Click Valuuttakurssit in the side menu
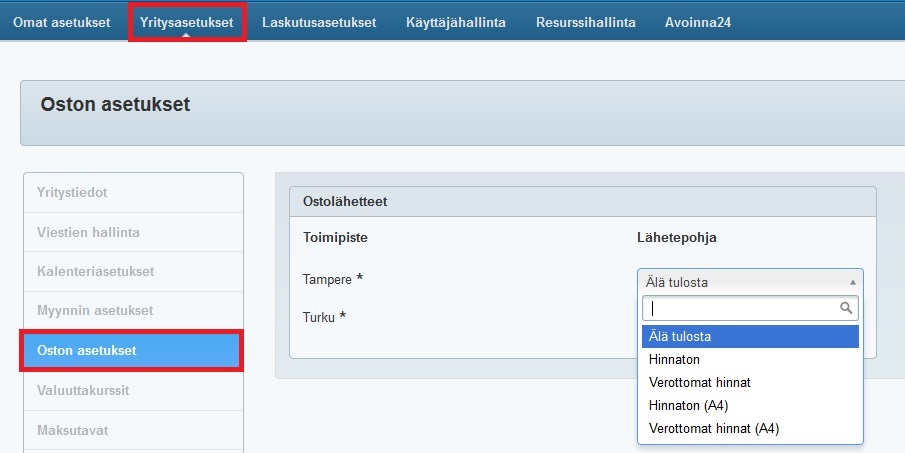Image resolution: width=905 pixels, height=453 pixels. (83, 390)
